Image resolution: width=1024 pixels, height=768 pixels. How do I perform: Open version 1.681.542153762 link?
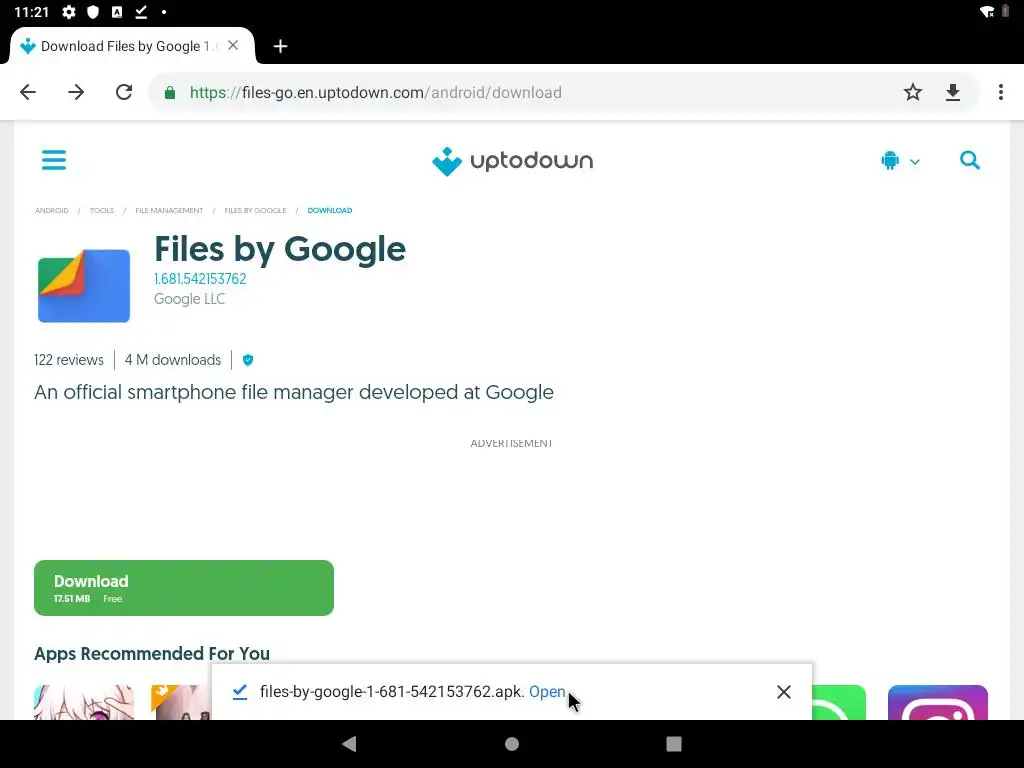pos(200,279)
